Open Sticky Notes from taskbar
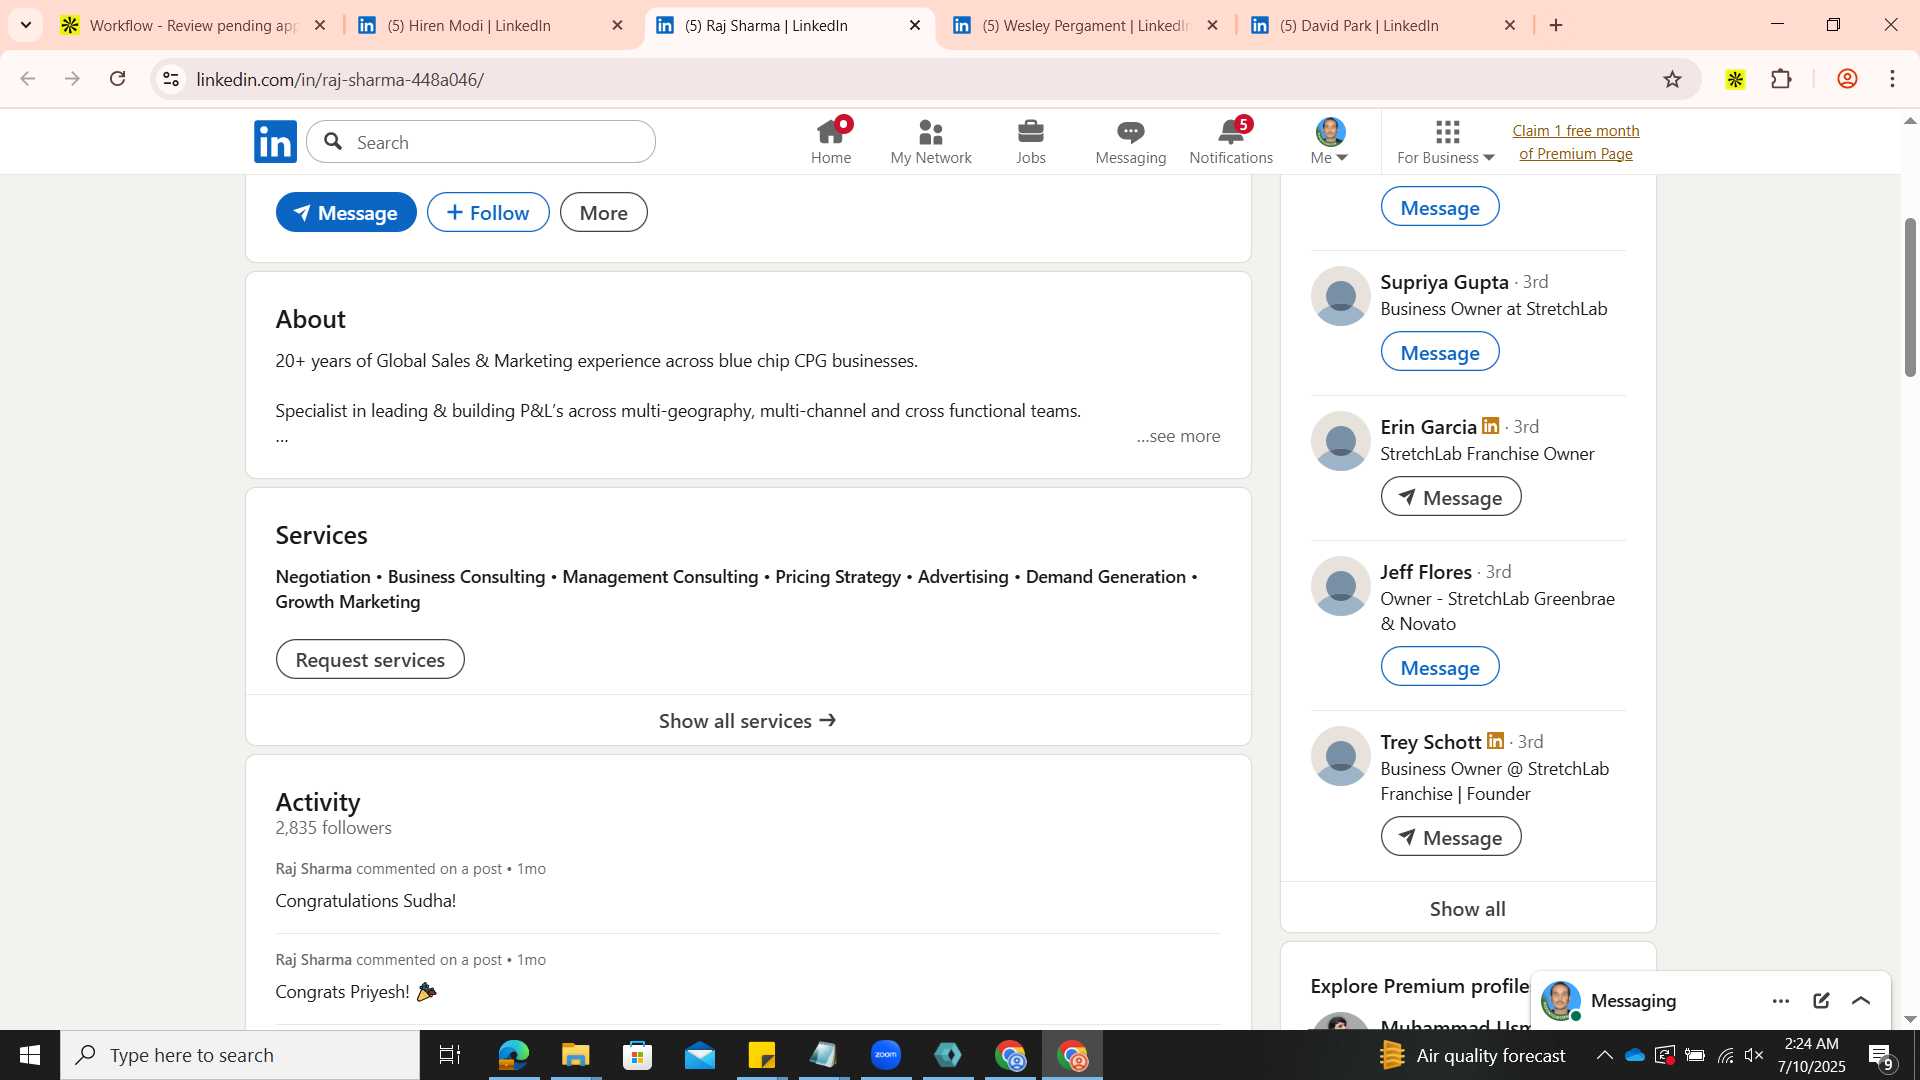1920x1080 pixels. tap(761, 1055)
